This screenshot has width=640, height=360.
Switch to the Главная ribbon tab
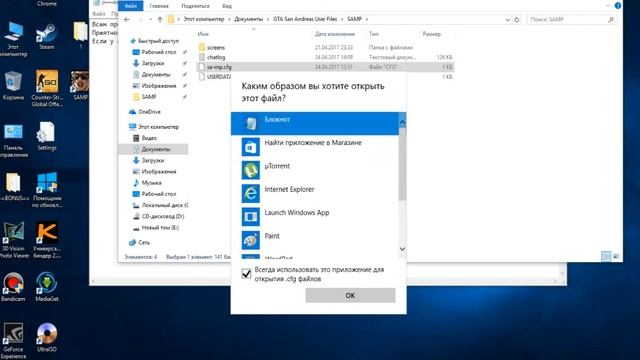pos(159,6)
